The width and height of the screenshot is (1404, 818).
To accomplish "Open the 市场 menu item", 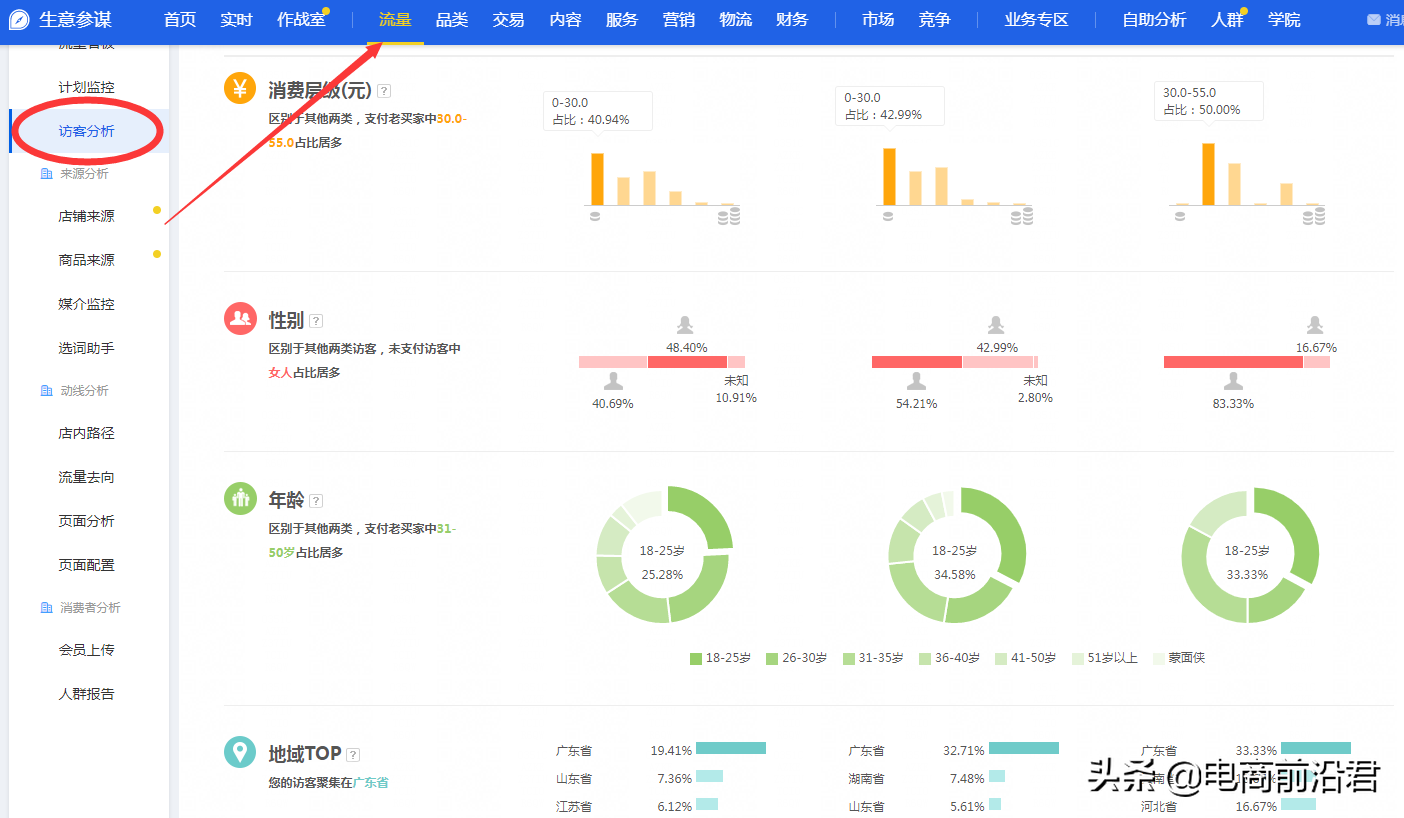I will [878, 18].
